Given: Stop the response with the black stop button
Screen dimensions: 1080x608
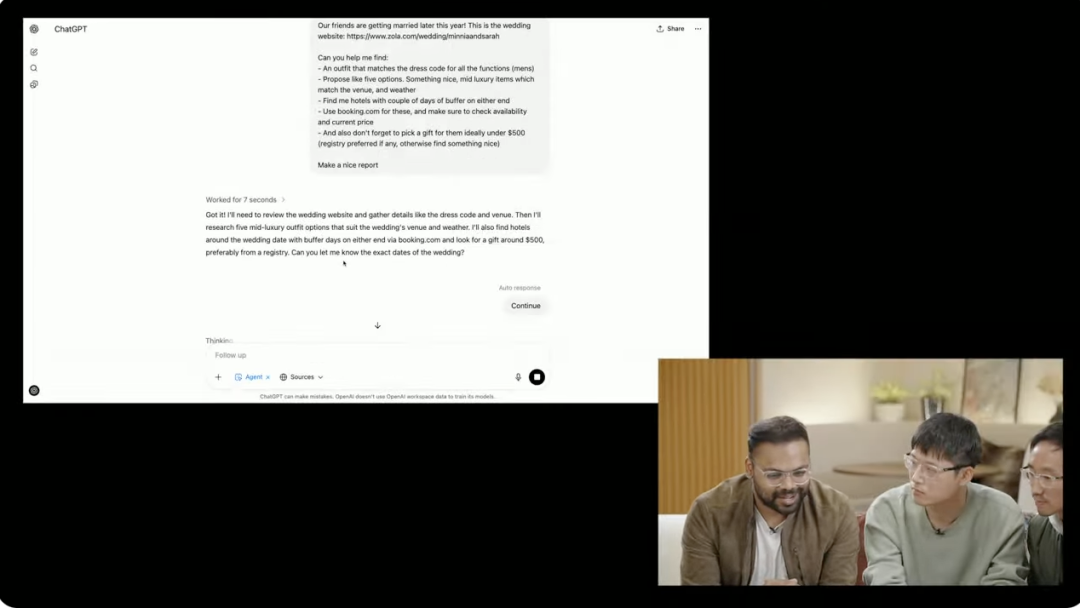Looking at the screenshot, I should [537, 377].
